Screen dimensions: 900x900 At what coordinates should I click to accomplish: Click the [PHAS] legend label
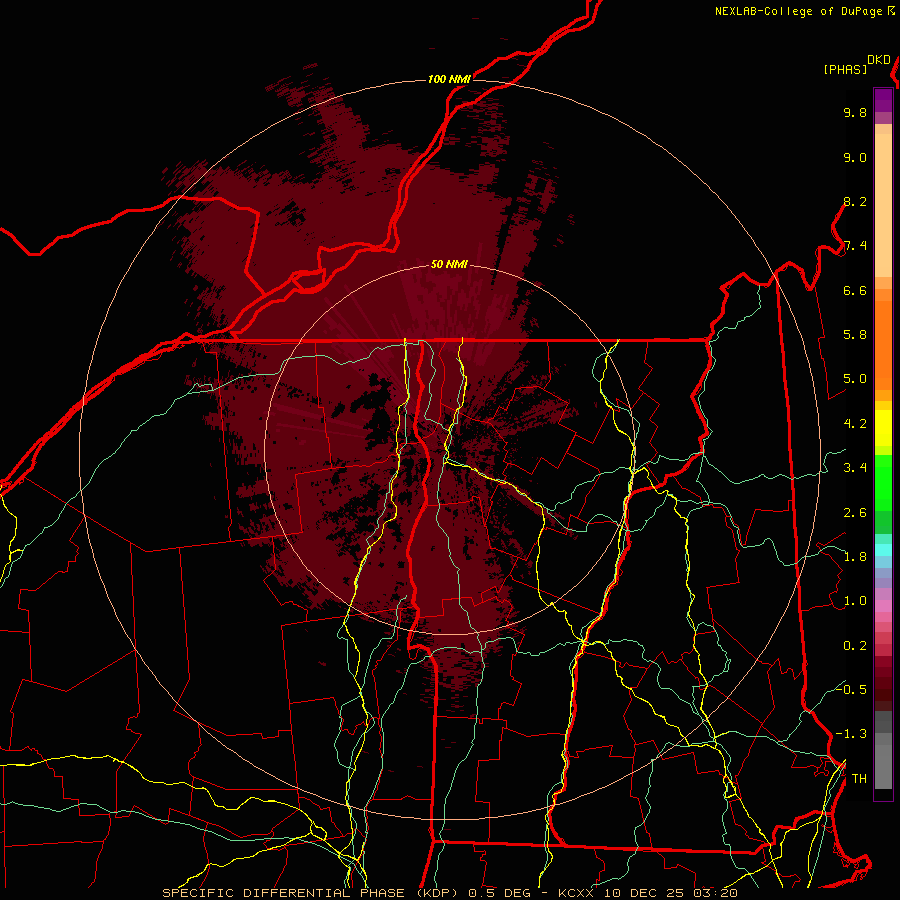(845, 69)
